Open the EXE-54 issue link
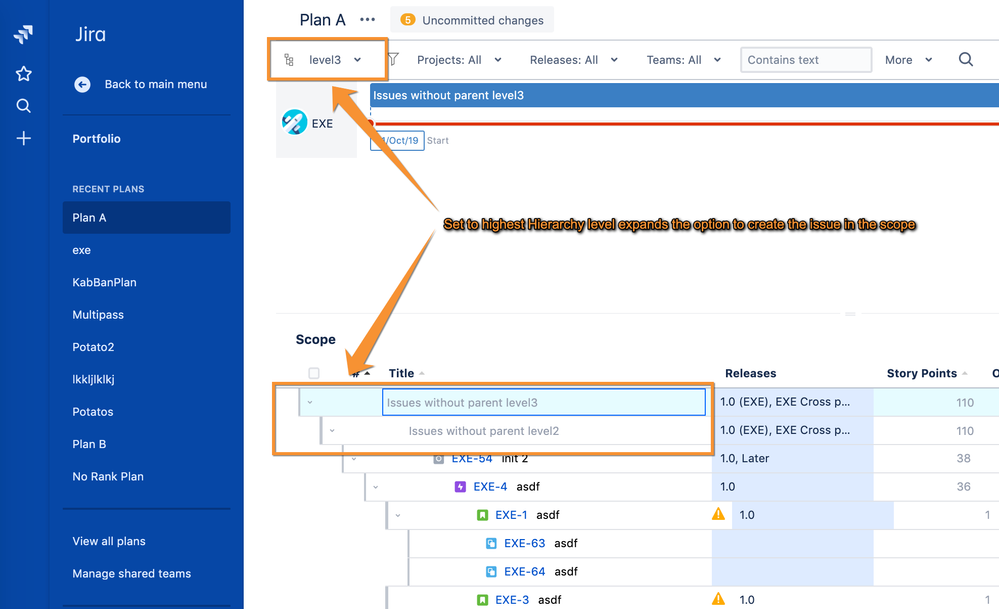The height and width of the screenshot is (609, 999). [471, 459]
